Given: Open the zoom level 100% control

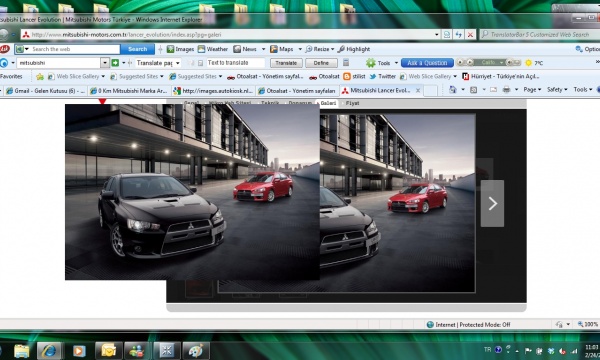Looking at the screenshot, I should (x=588, y=324).
